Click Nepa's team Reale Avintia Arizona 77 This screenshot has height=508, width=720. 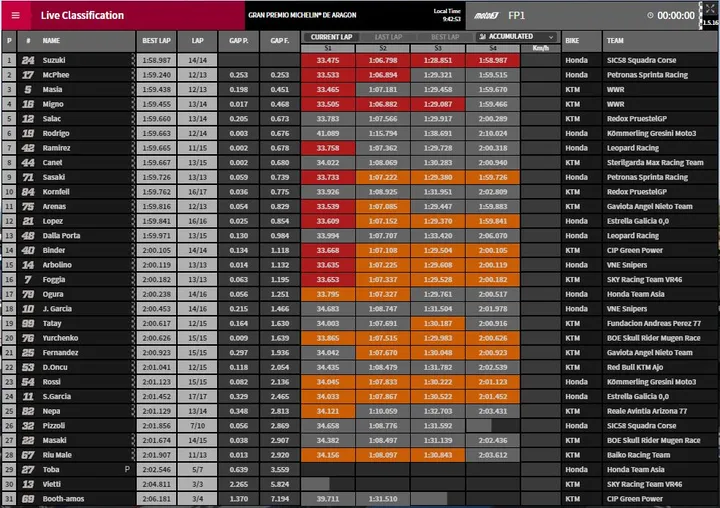pos(647,411)
